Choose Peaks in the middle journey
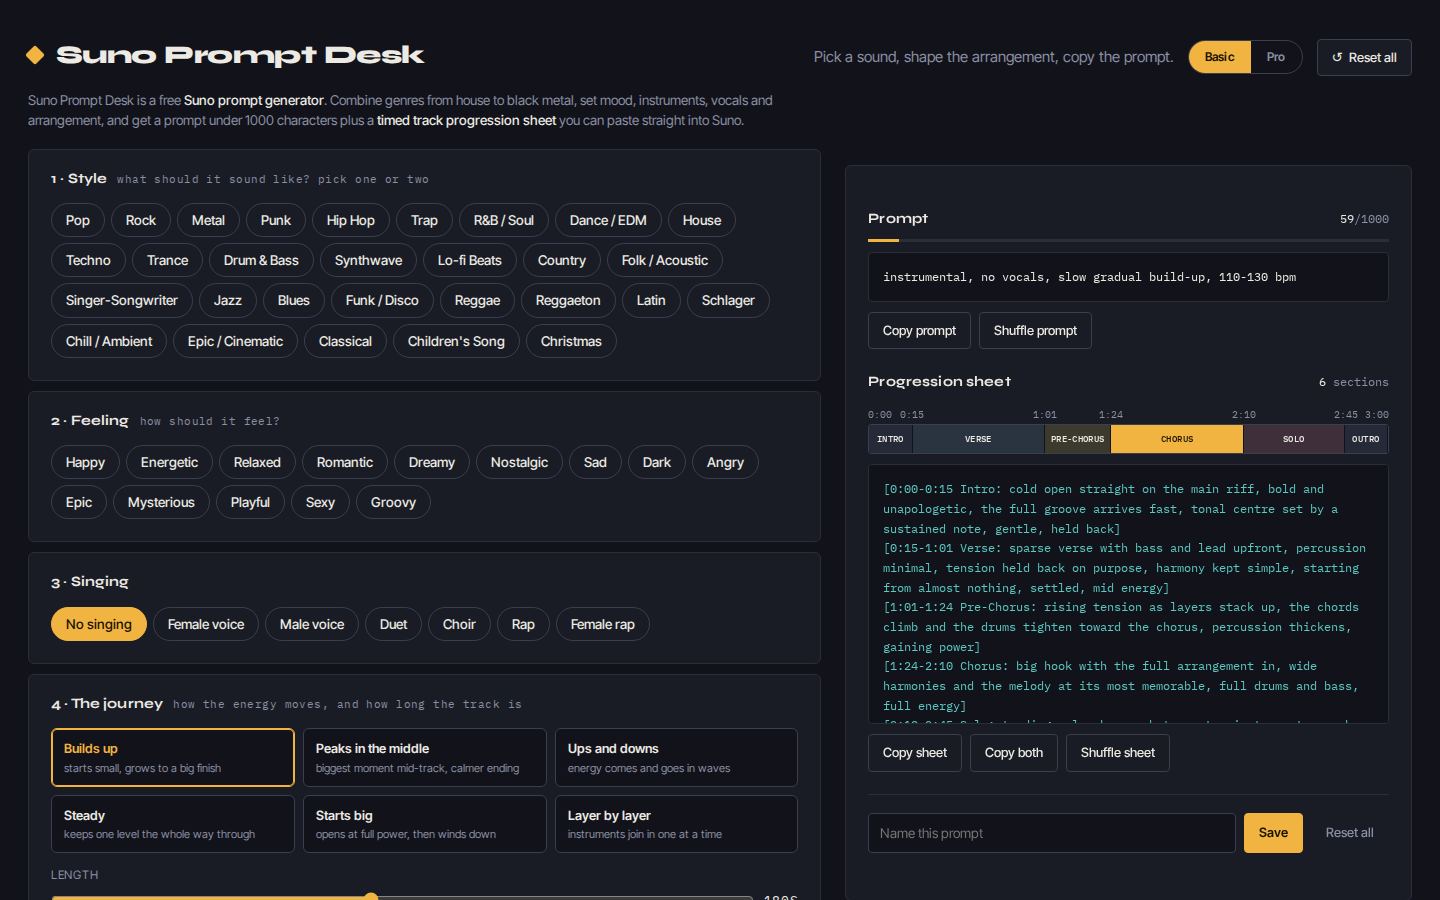Screen dimensions: 1440x900 click(x=425, y=757)
